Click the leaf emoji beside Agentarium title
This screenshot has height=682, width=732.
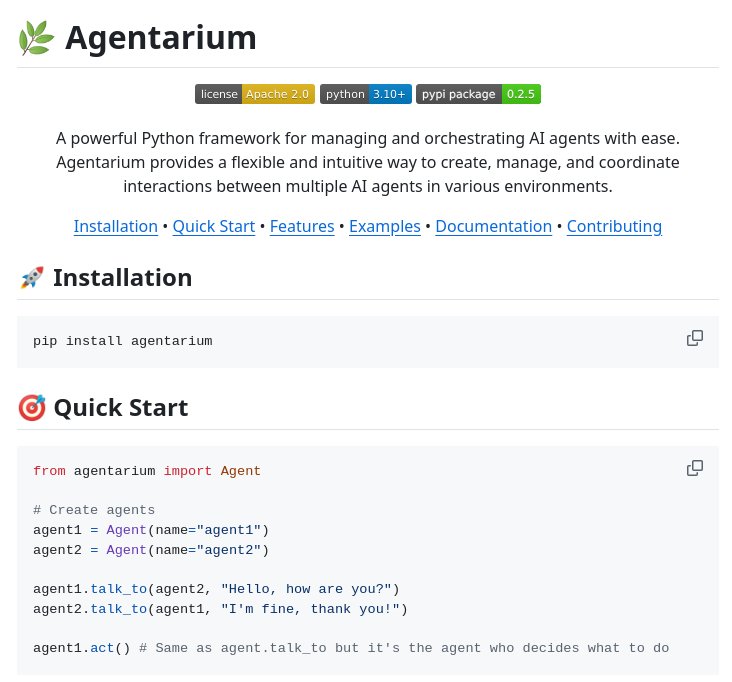[x=36, y=38]
